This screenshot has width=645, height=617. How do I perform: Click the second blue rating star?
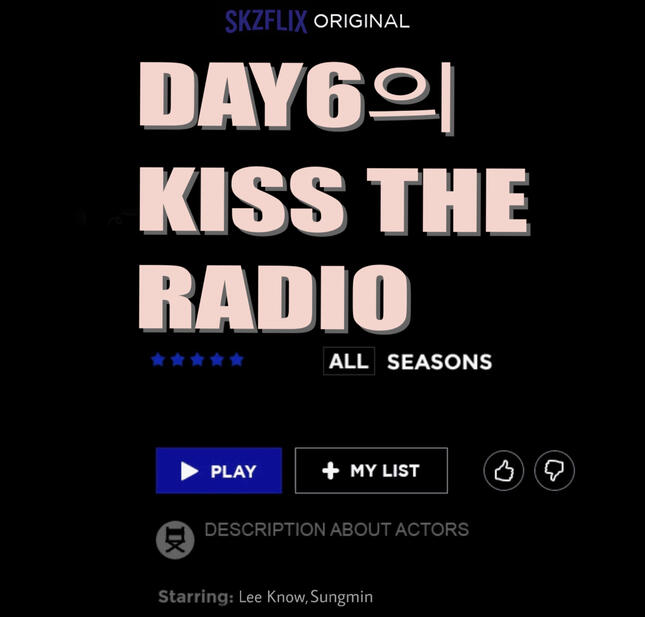178,360
